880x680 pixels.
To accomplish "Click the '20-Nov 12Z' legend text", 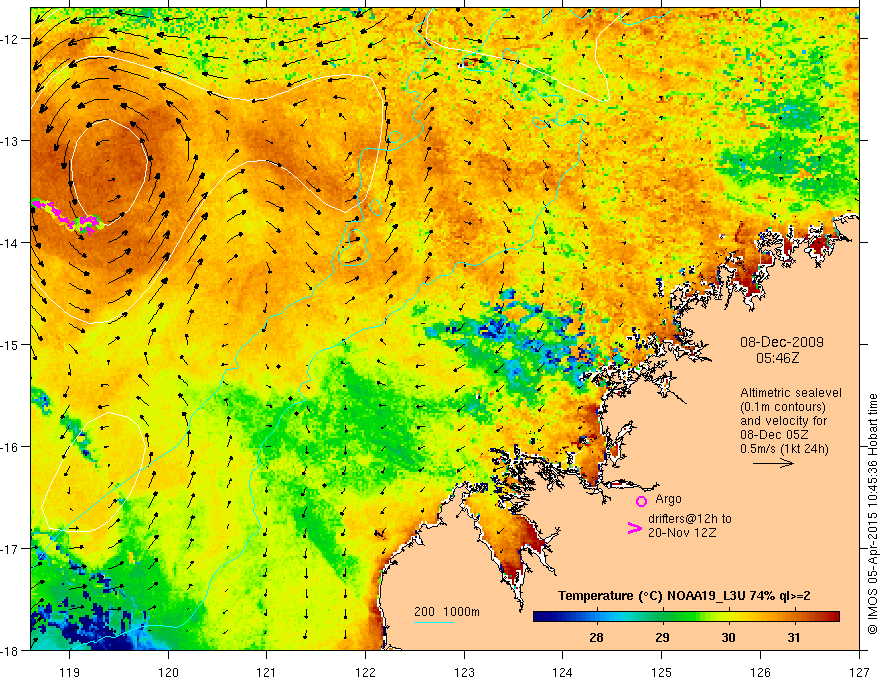I will click(x=682, y=533).
